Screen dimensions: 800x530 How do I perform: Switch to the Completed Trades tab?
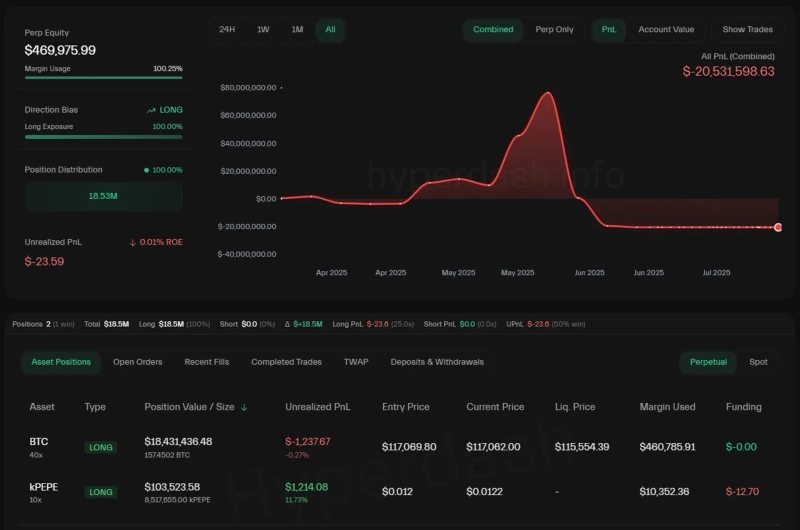click(286, 362)
